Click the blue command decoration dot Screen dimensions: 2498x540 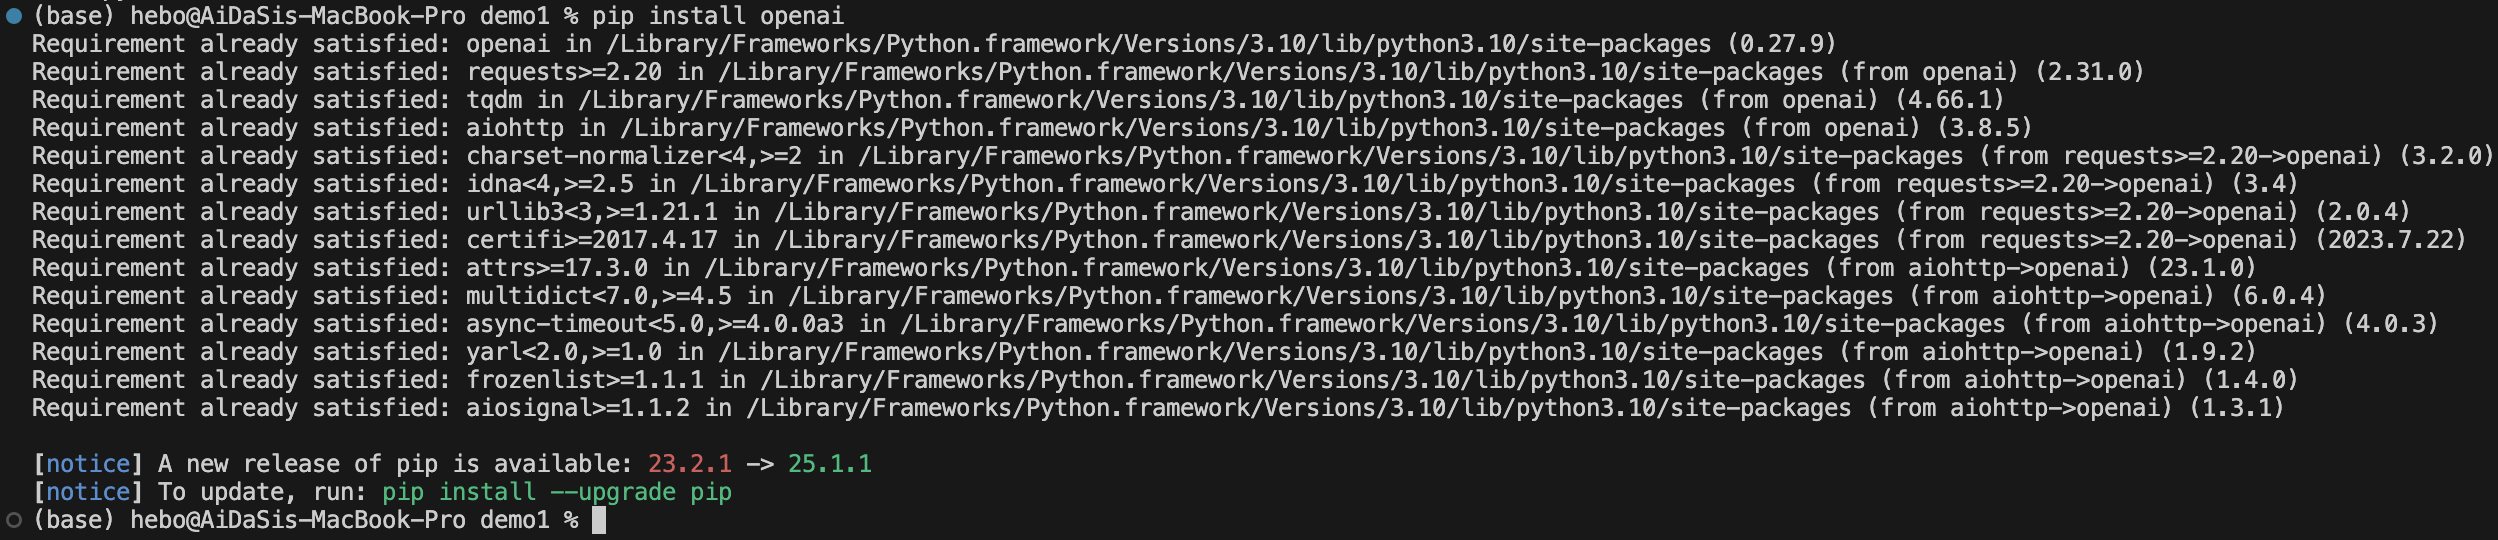[x=14, y=16]
